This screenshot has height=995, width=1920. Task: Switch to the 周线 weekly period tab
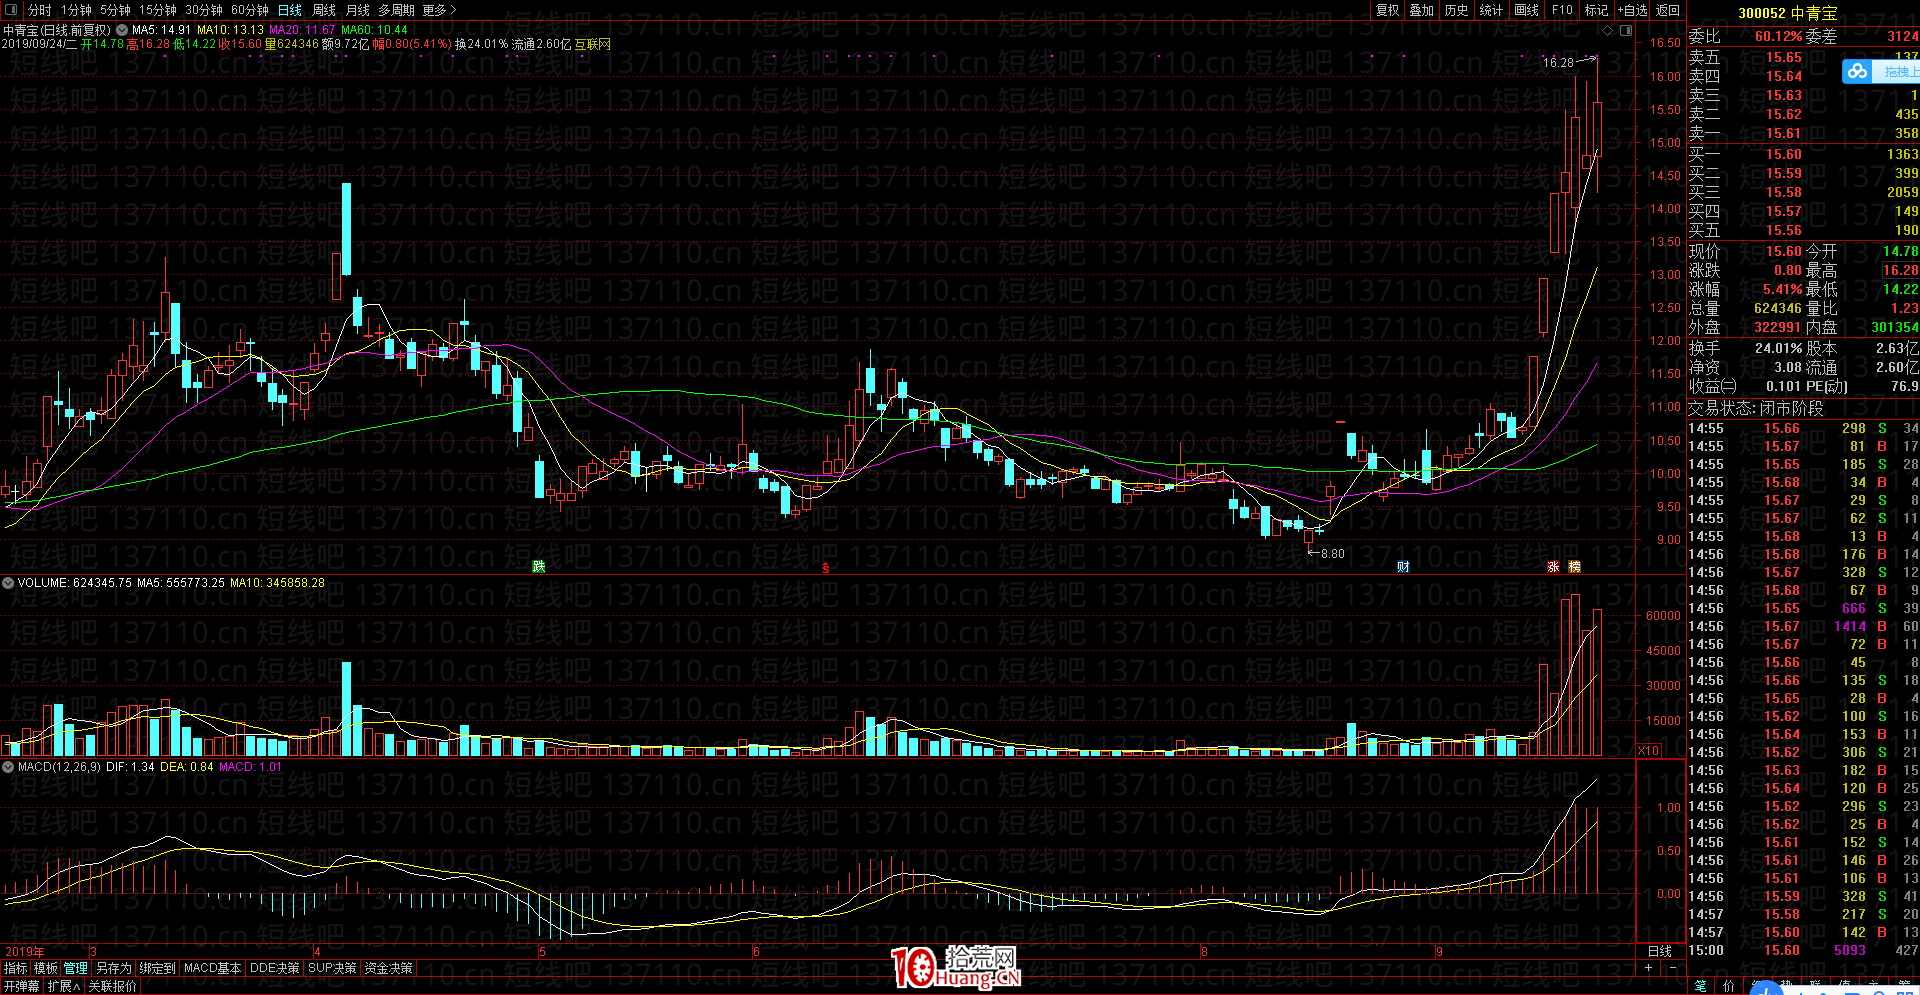(324, 10)
